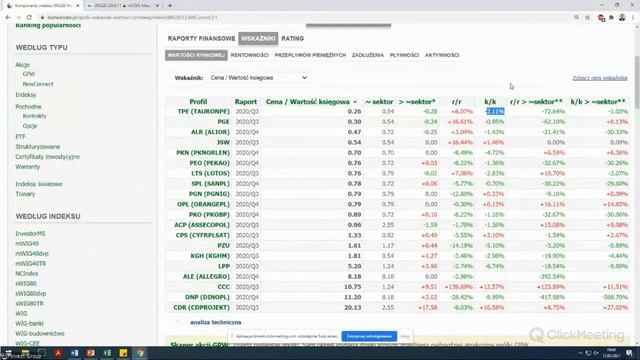Click the 'analiza techniczna' link
This screenshot has width=640, height=360.
(216, 322)
